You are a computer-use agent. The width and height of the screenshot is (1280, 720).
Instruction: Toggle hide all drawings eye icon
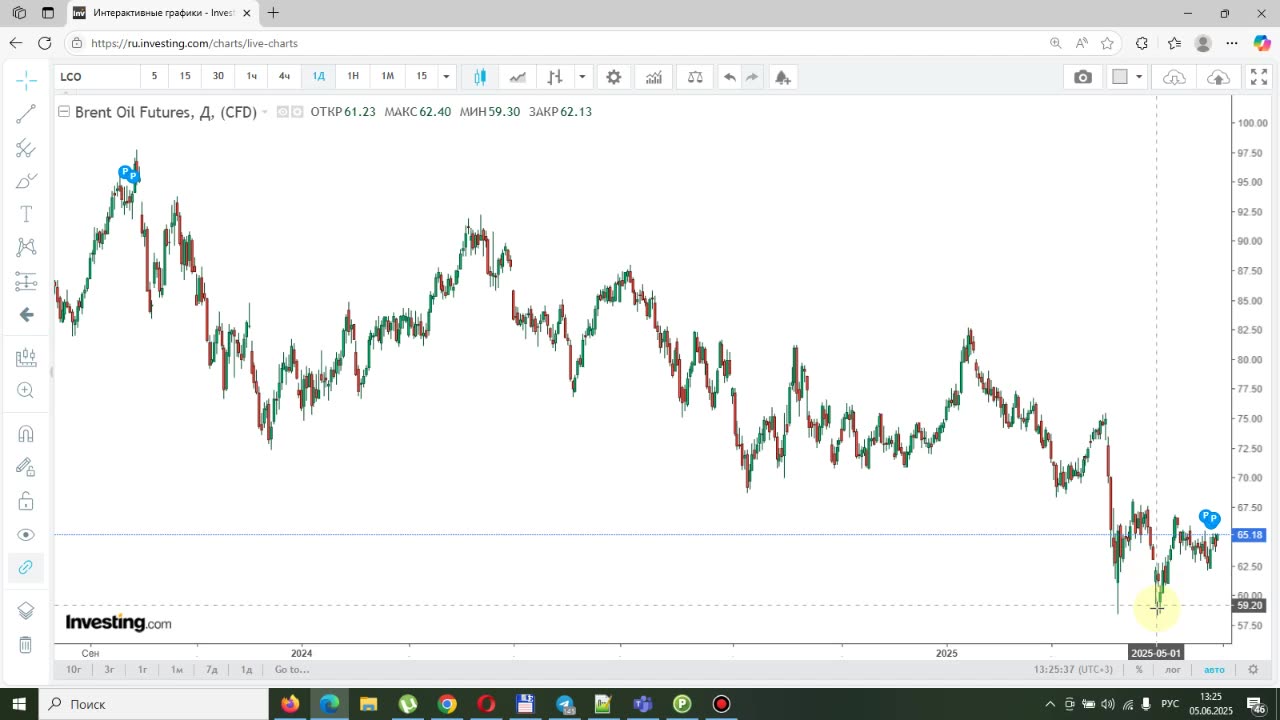click(26, 535)
